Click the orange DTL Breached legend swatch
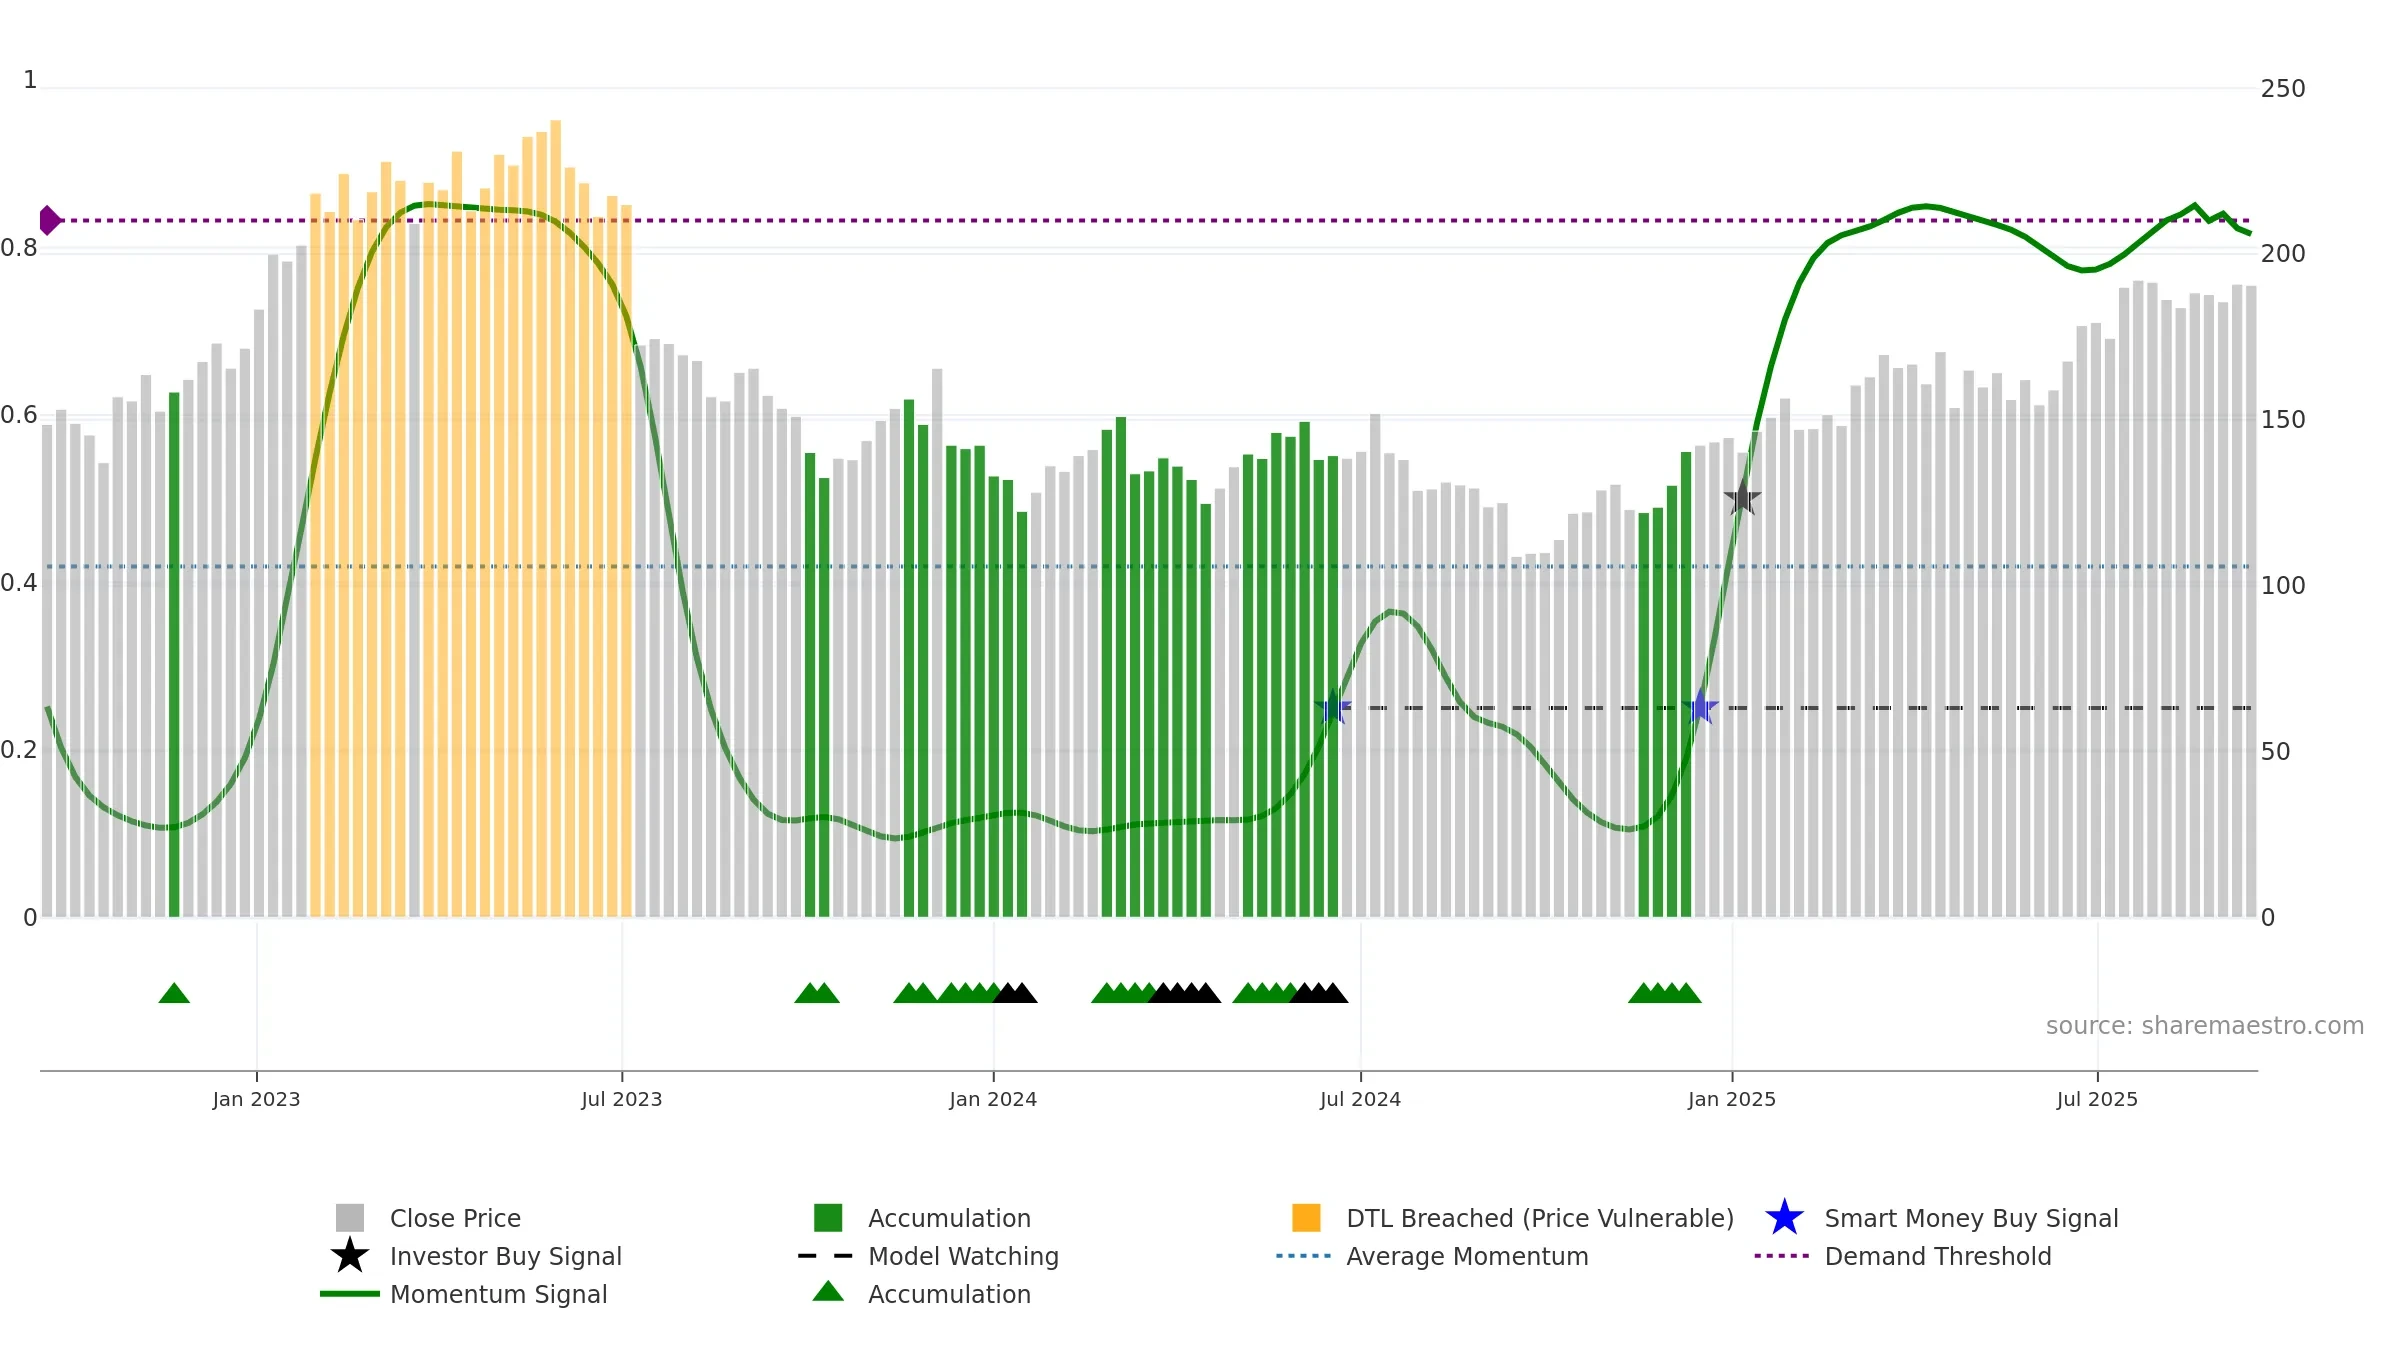 (1306, 1218)
